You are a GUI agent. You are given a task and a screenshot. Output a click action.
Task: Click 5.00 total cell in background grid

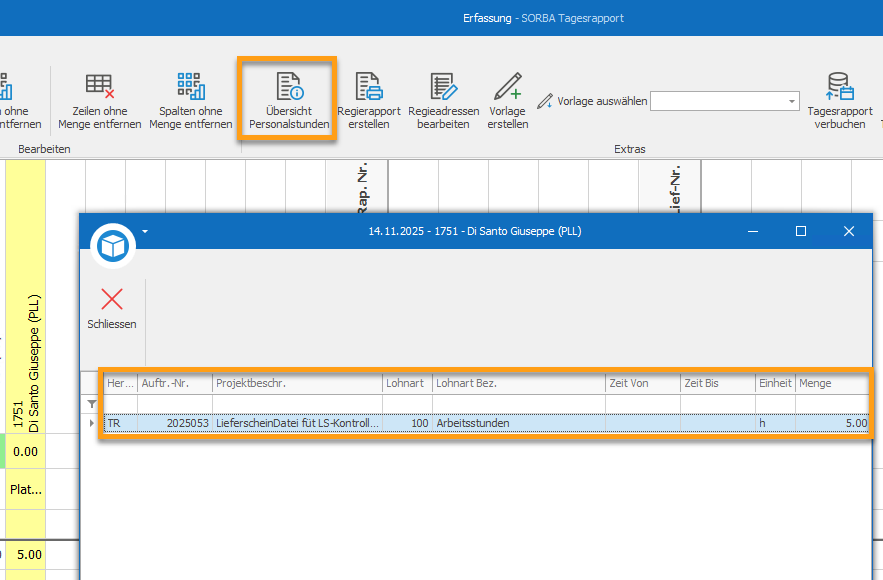[25, 555]
